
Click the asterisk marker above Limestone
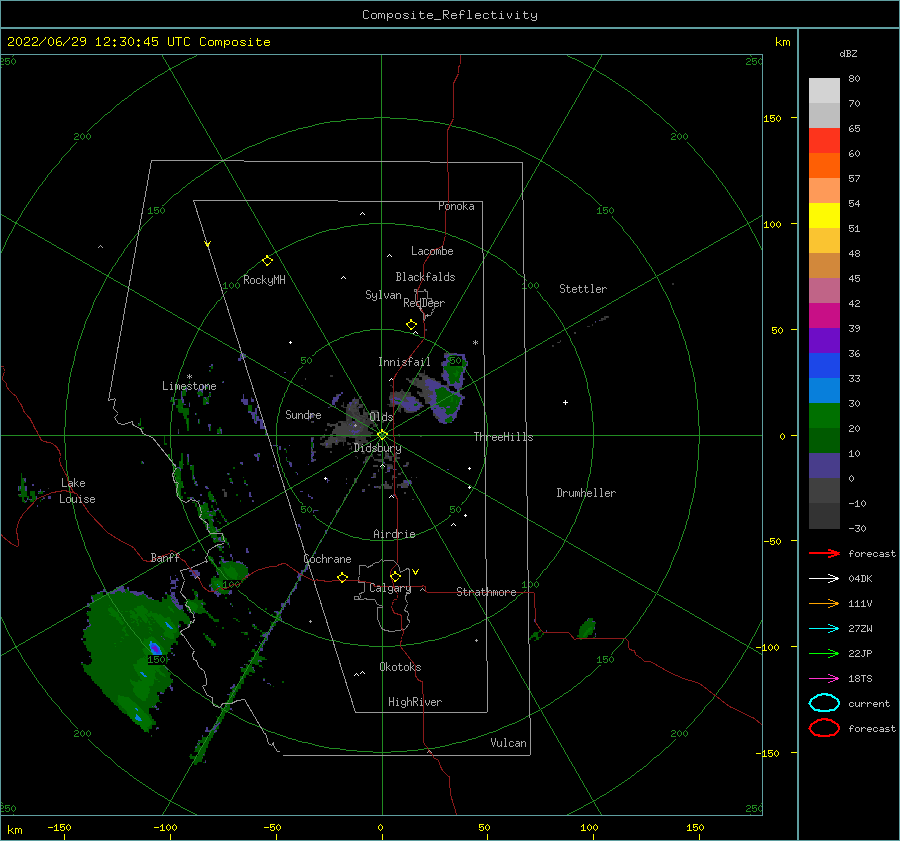(x=189, y=377)
